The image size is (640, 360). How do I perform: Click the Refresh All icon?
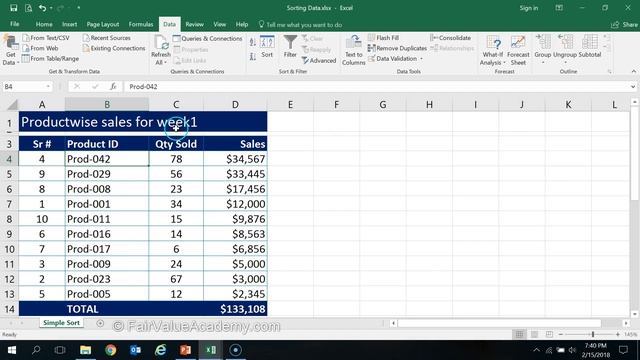(x=161, y=42)
